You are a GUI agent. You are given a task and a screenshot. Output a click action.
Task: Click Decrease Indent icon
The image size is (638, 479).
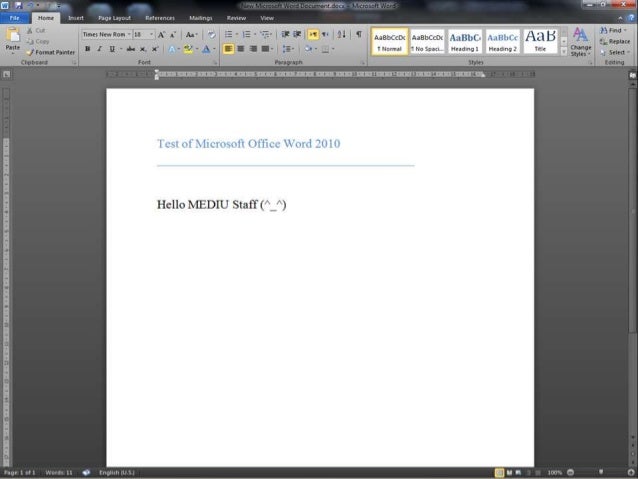[x=285, y=35]
